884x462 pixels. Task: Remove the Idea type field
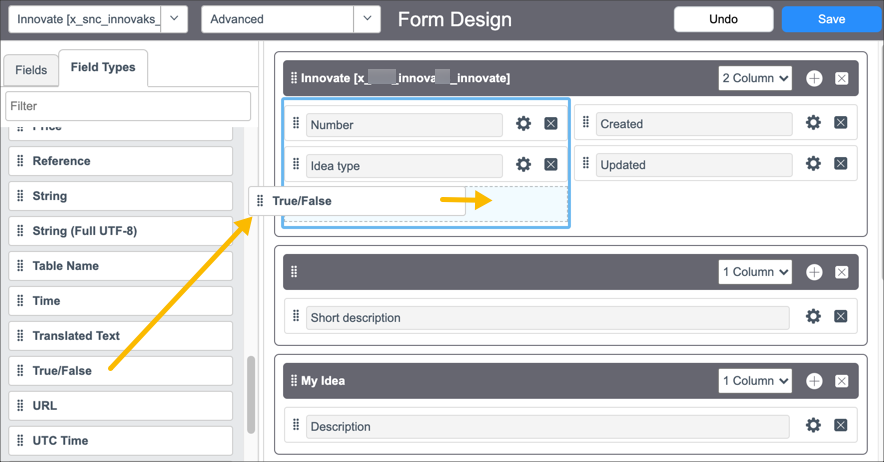tap(551, 165)
